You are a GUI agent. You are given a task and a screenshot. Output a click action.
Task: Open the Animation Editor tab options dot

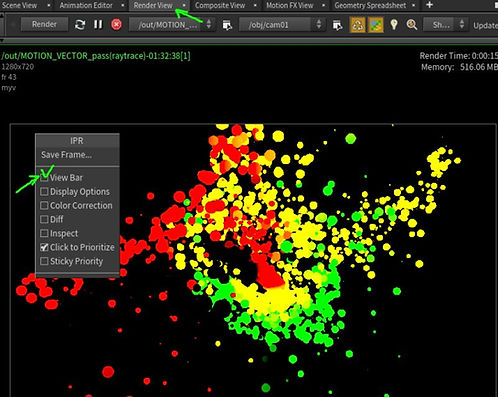[x=123, y=5]
